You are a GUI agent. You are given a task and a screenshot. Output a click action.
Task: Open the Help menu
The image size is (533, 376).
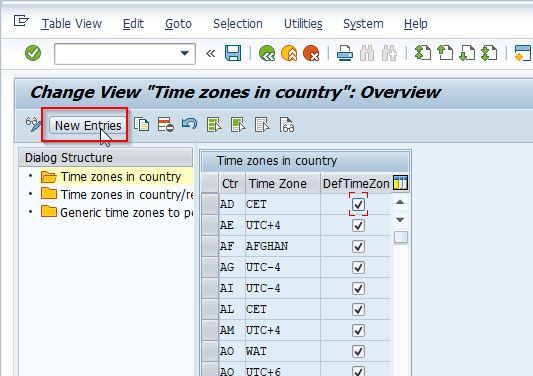pyautogui.click(x=416, y=24)
